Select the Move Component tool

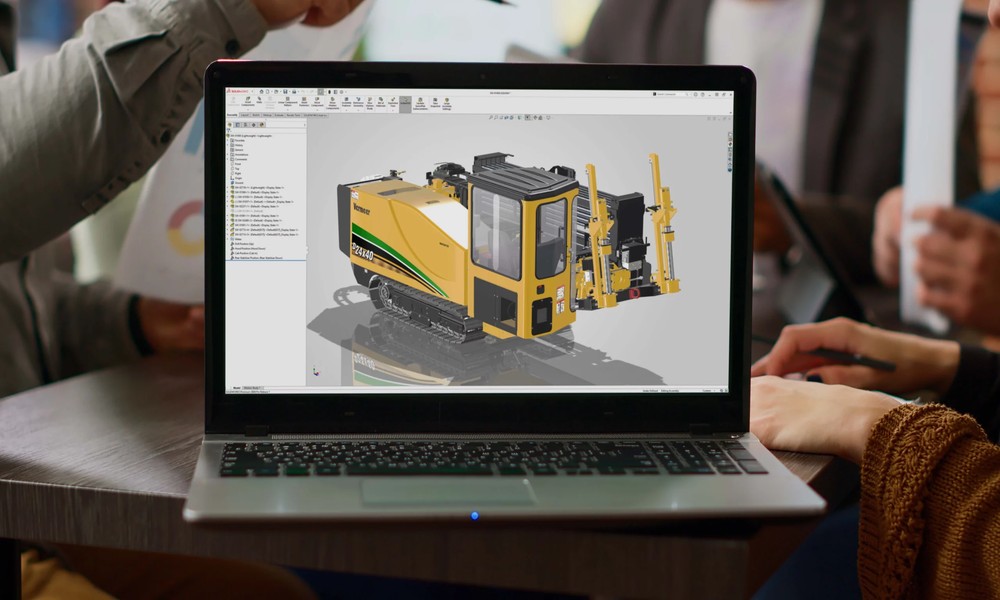(x=316, y=101)
